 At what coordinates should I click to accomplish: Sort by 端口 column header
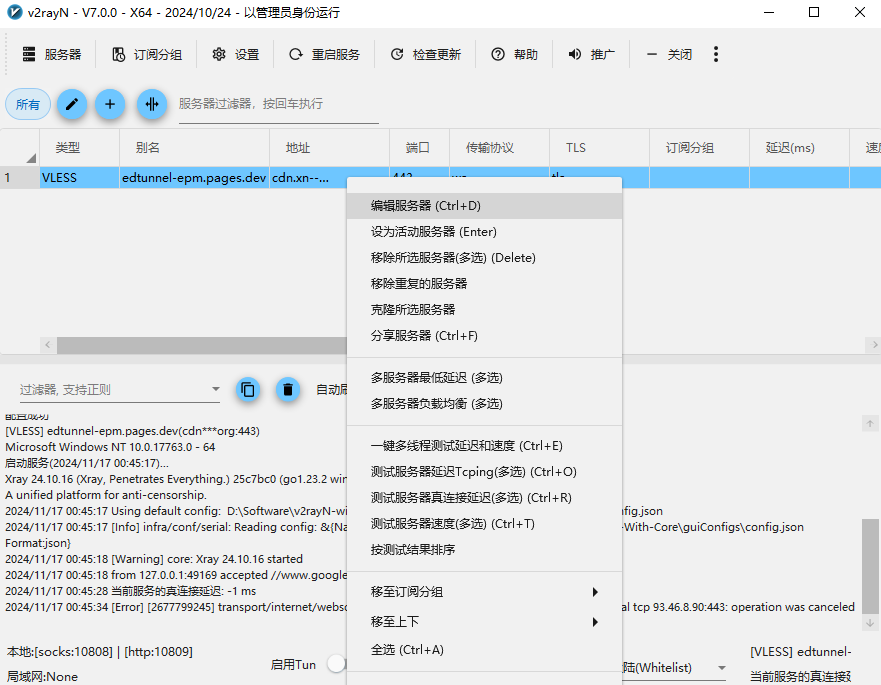pos(419,148)
